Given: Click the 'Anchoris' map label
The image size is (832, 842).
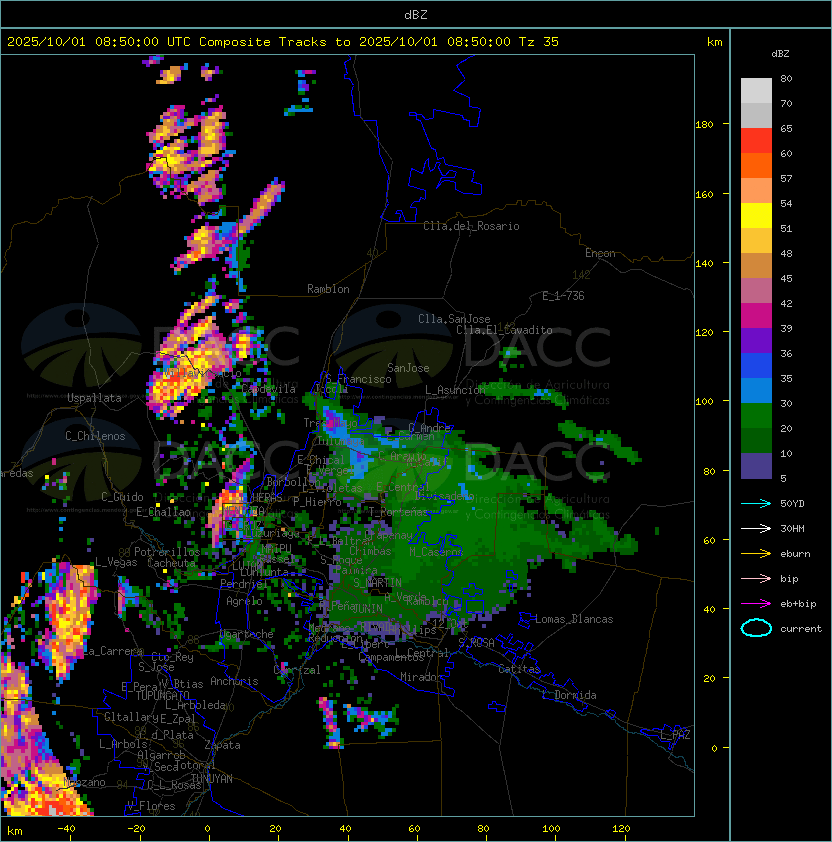Looking at the screenshot, I should point(234,681).
